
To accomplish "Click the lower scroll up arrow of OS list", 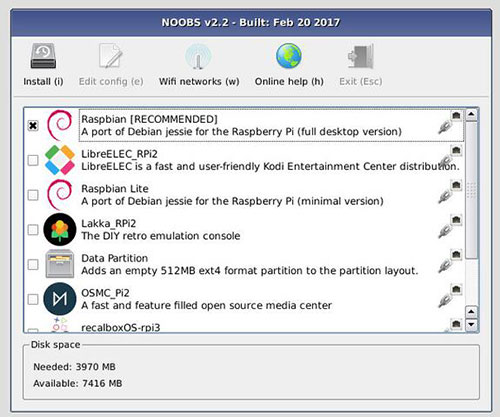I will [x=471, y=312].
